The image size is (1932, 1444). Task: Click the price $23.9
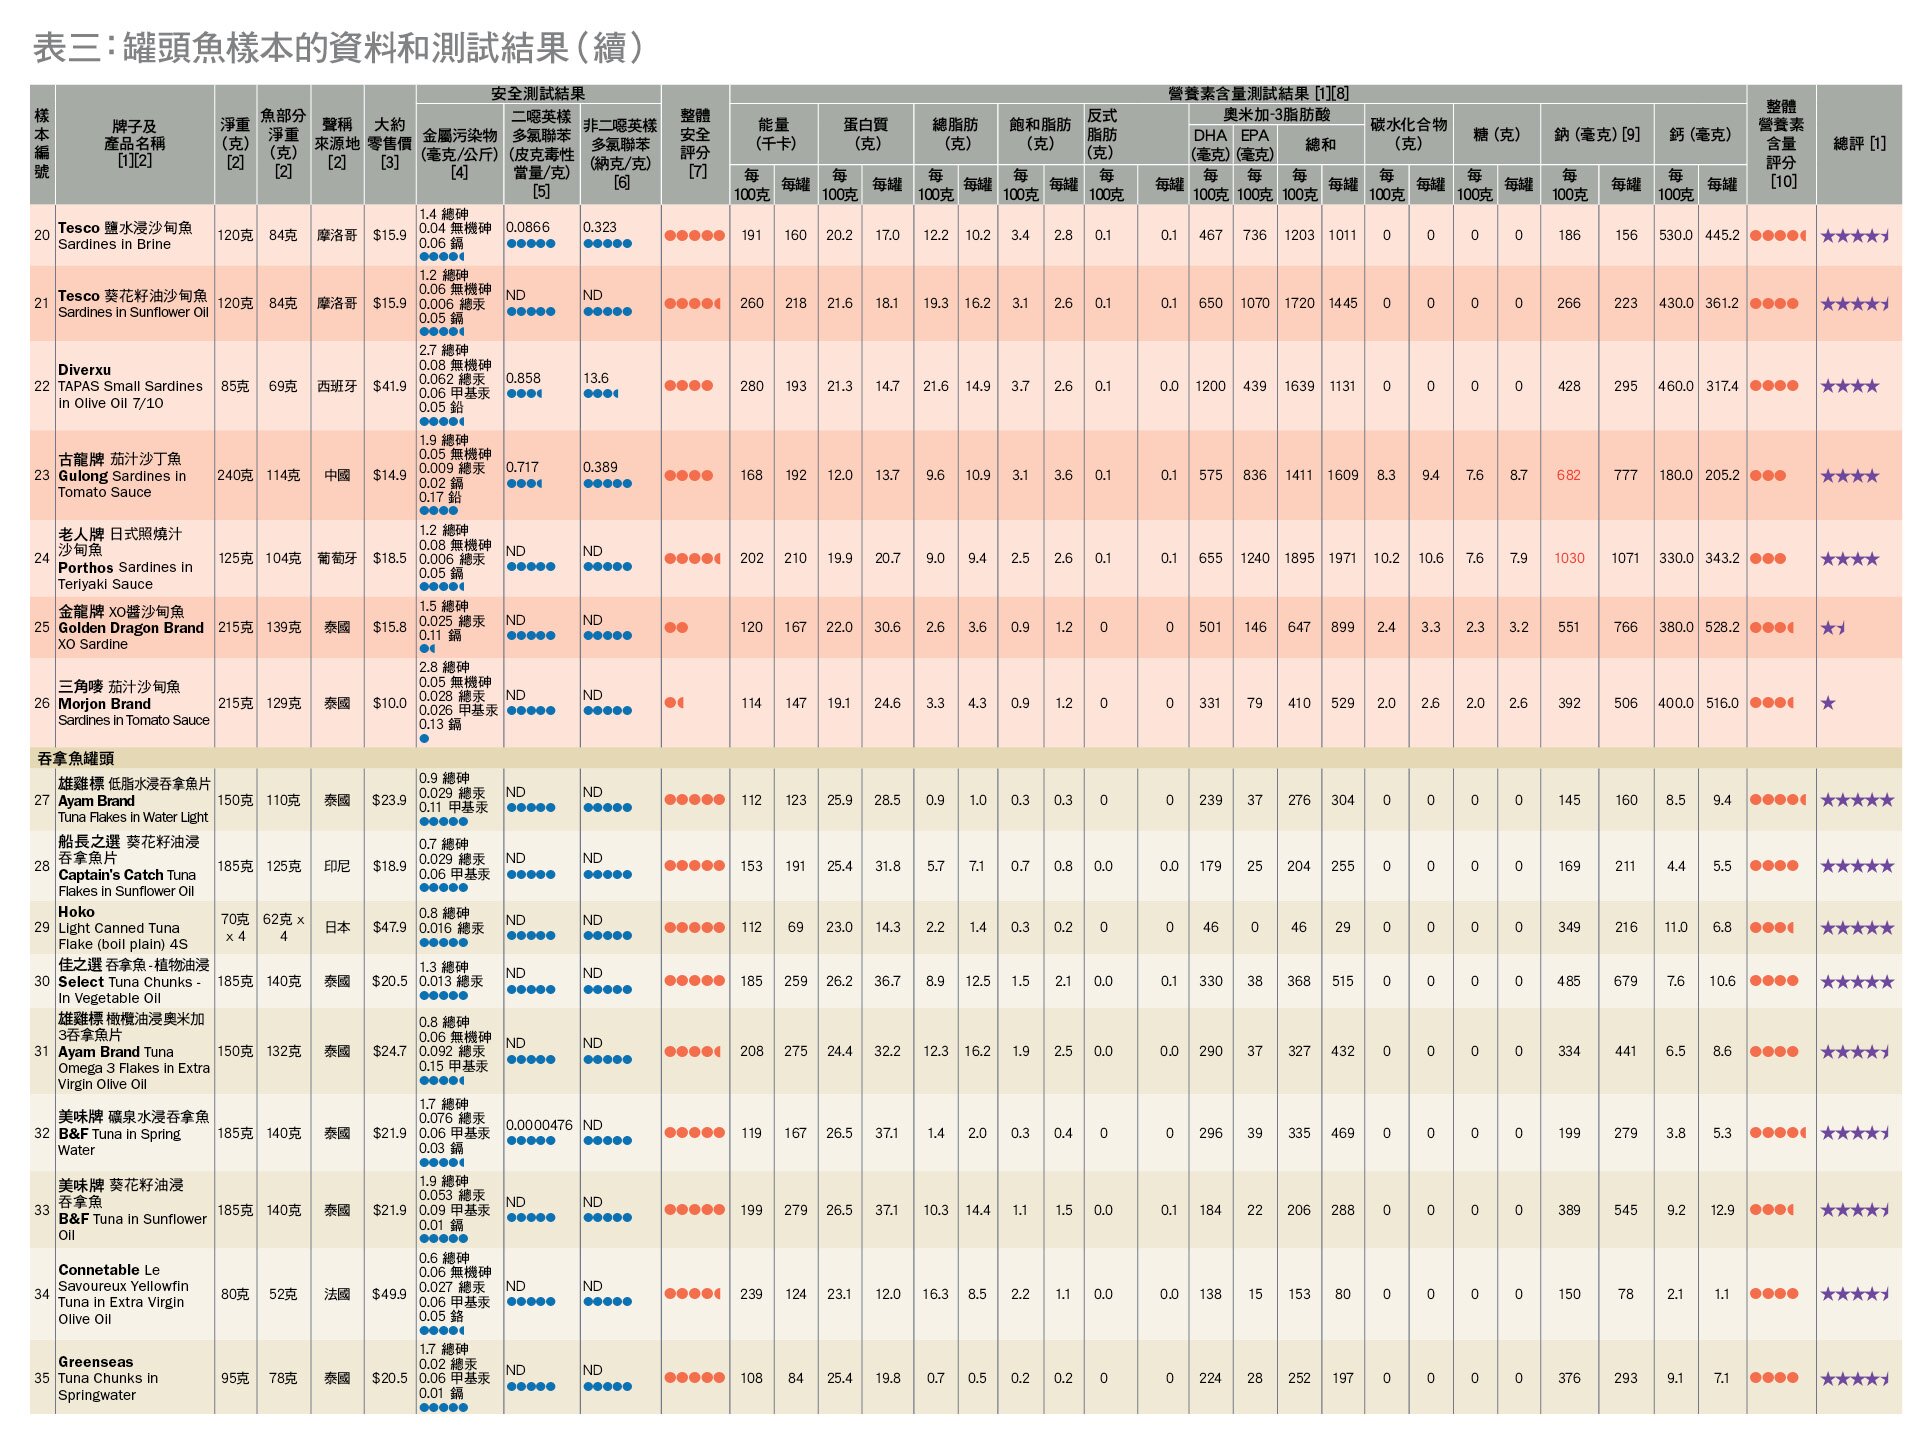(x=390, y=800)
